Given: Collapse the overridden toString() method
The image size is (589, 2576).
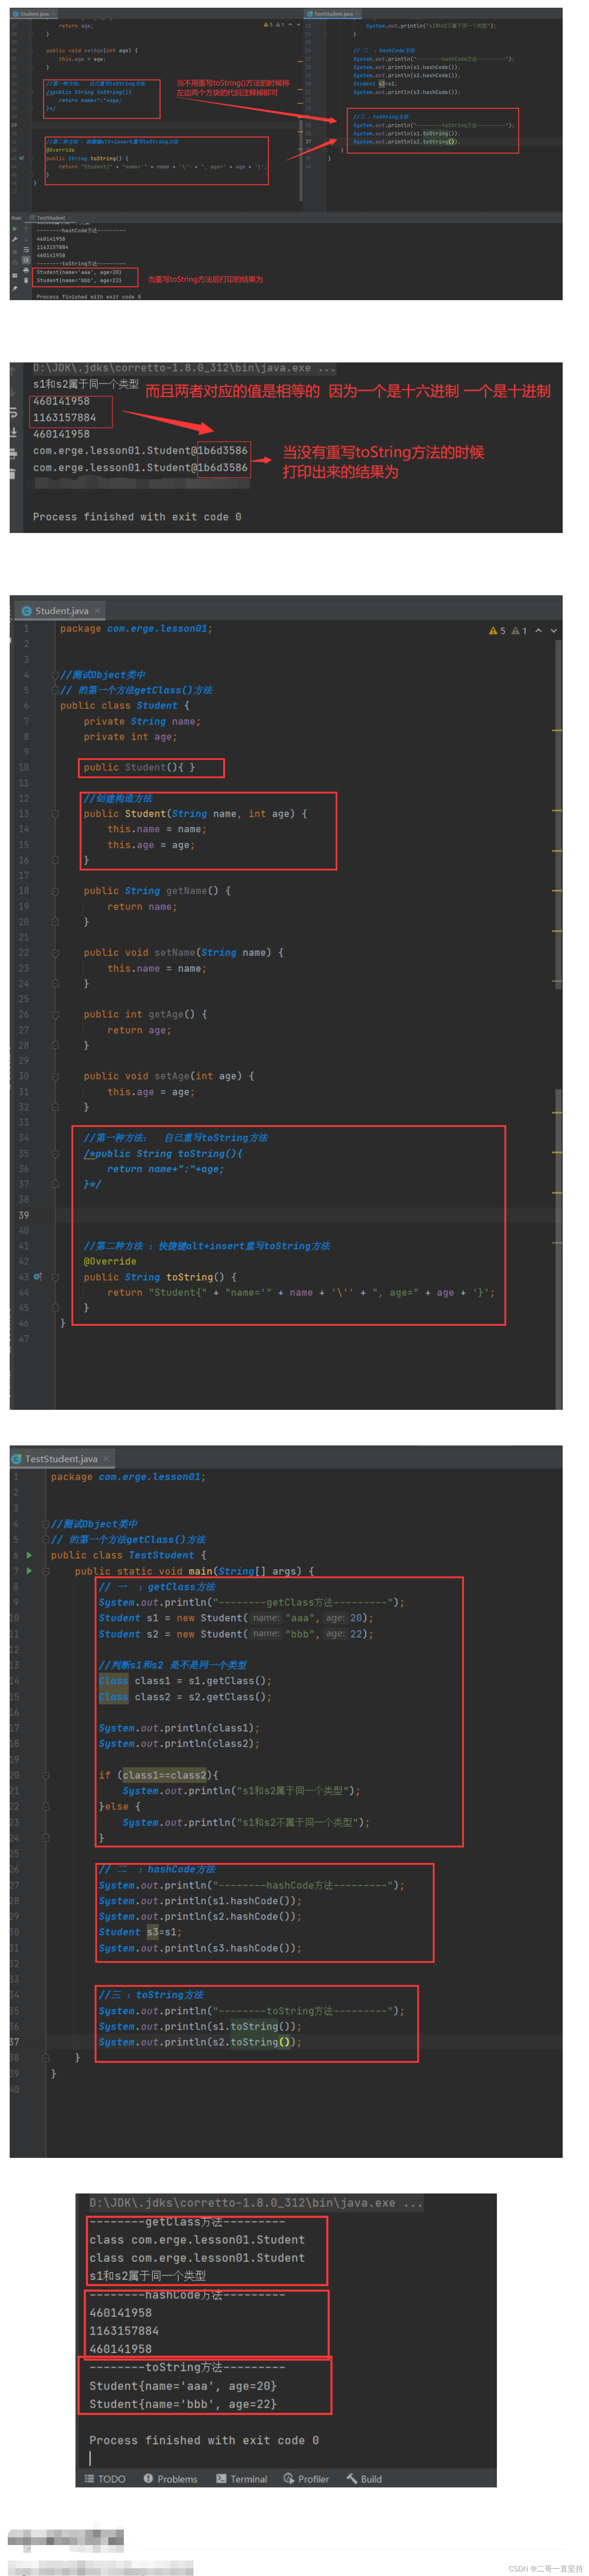Looking at the screenshot, I should (x=55, y=1277).
